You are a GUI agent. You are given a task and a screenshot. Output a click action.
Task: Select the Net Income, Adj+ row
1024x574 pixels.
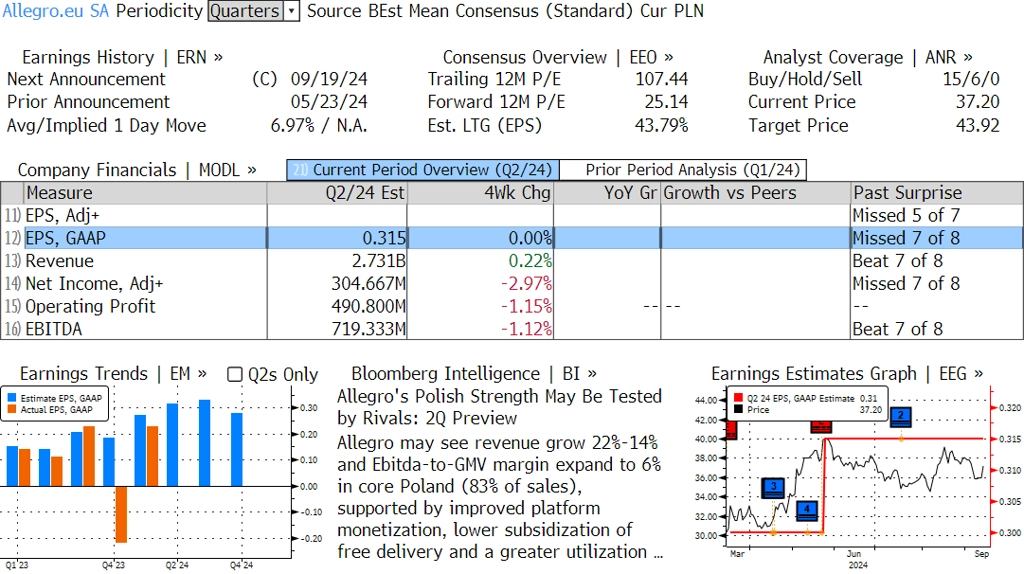(x=512, y=284)
